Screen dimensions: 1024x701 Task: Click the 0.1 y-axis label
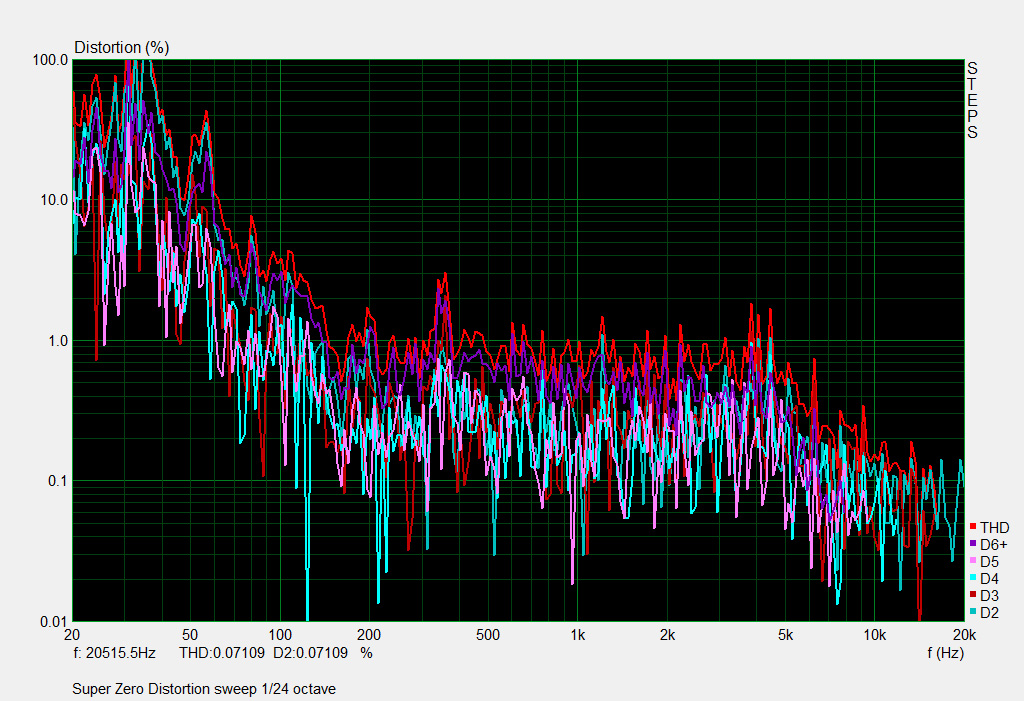tap(58, 481)
